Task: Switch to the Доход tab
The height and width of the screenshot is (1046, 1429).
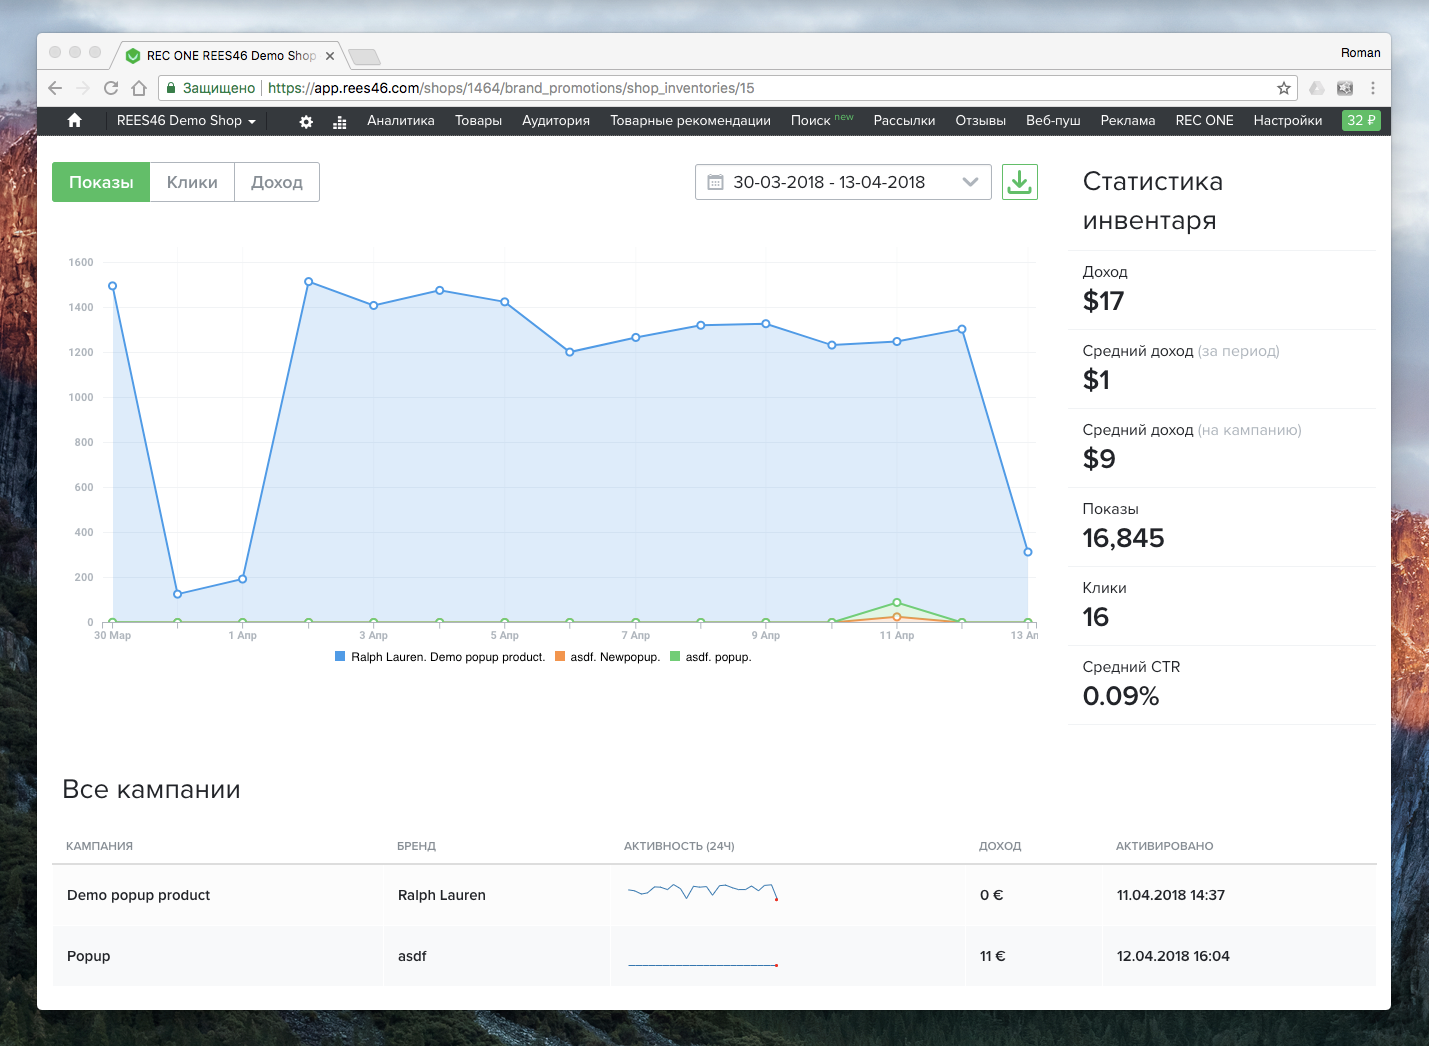Action: pos(277,182)
